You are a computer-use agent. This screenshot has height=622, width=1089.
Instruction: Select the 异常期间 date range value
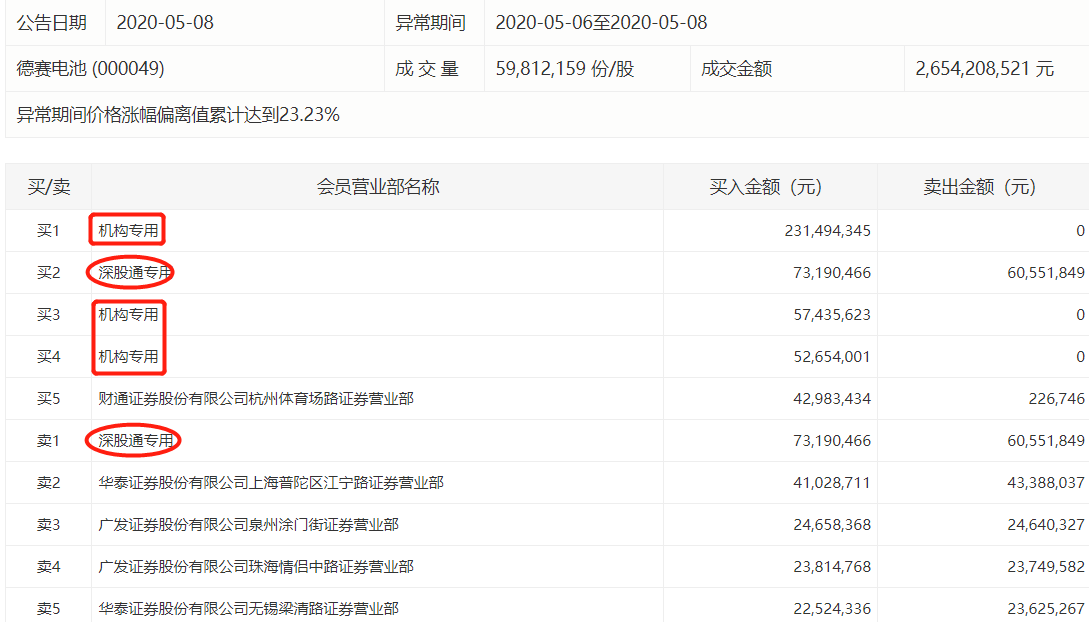pyautogui.click(x=601, y=22)
